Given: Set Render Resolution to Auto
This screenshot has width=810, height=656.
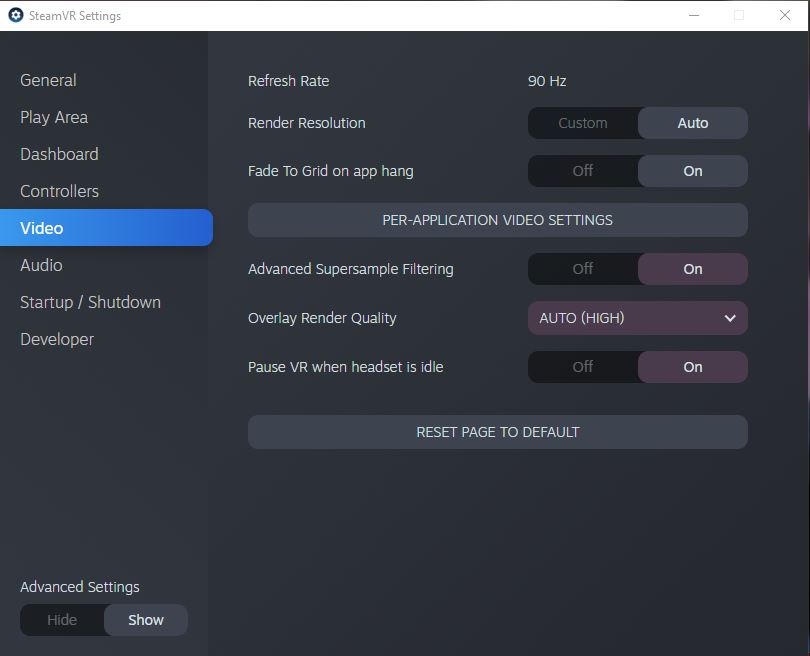Looking at the screenshot, I should click(693, 123).
